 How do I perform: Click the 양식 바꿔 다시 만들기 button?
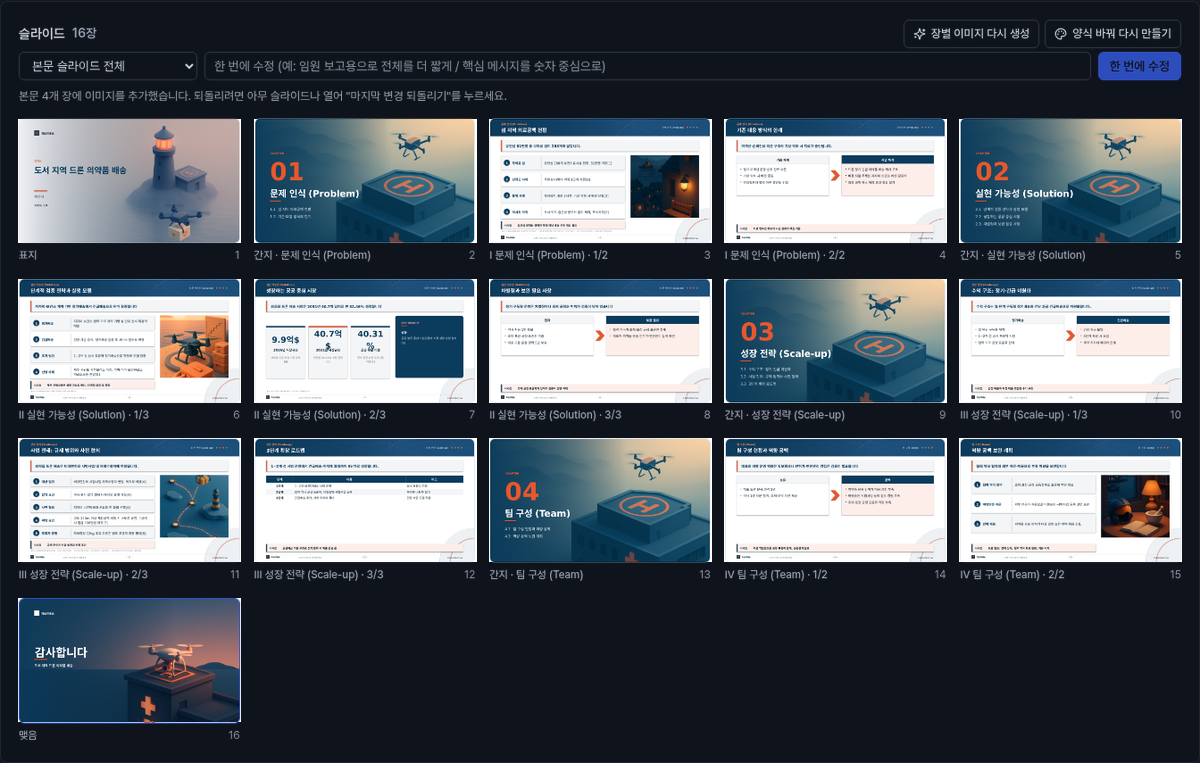tap(1113, 33)
